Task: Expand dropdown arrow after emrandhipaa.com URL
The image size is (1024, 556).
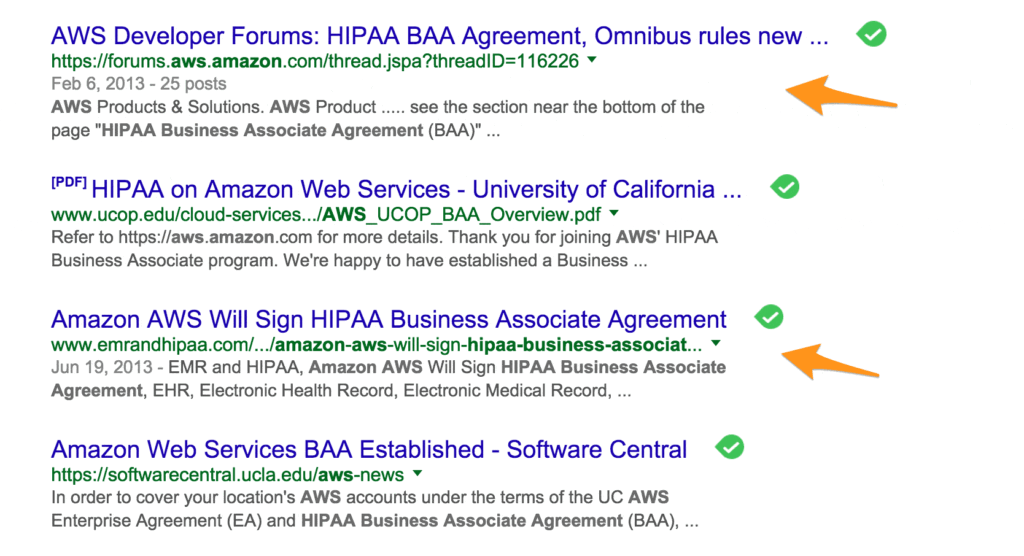Action: (x=716, y=345)
